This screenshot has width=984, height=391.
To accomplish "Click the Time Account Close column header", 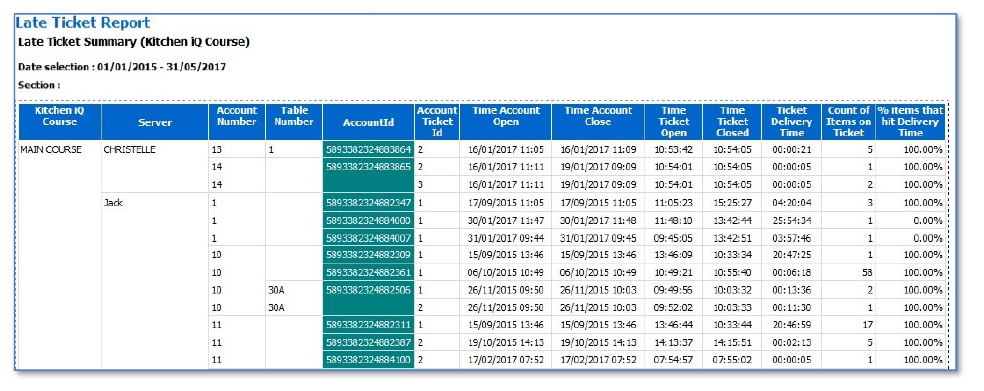I will click(598, 122).
